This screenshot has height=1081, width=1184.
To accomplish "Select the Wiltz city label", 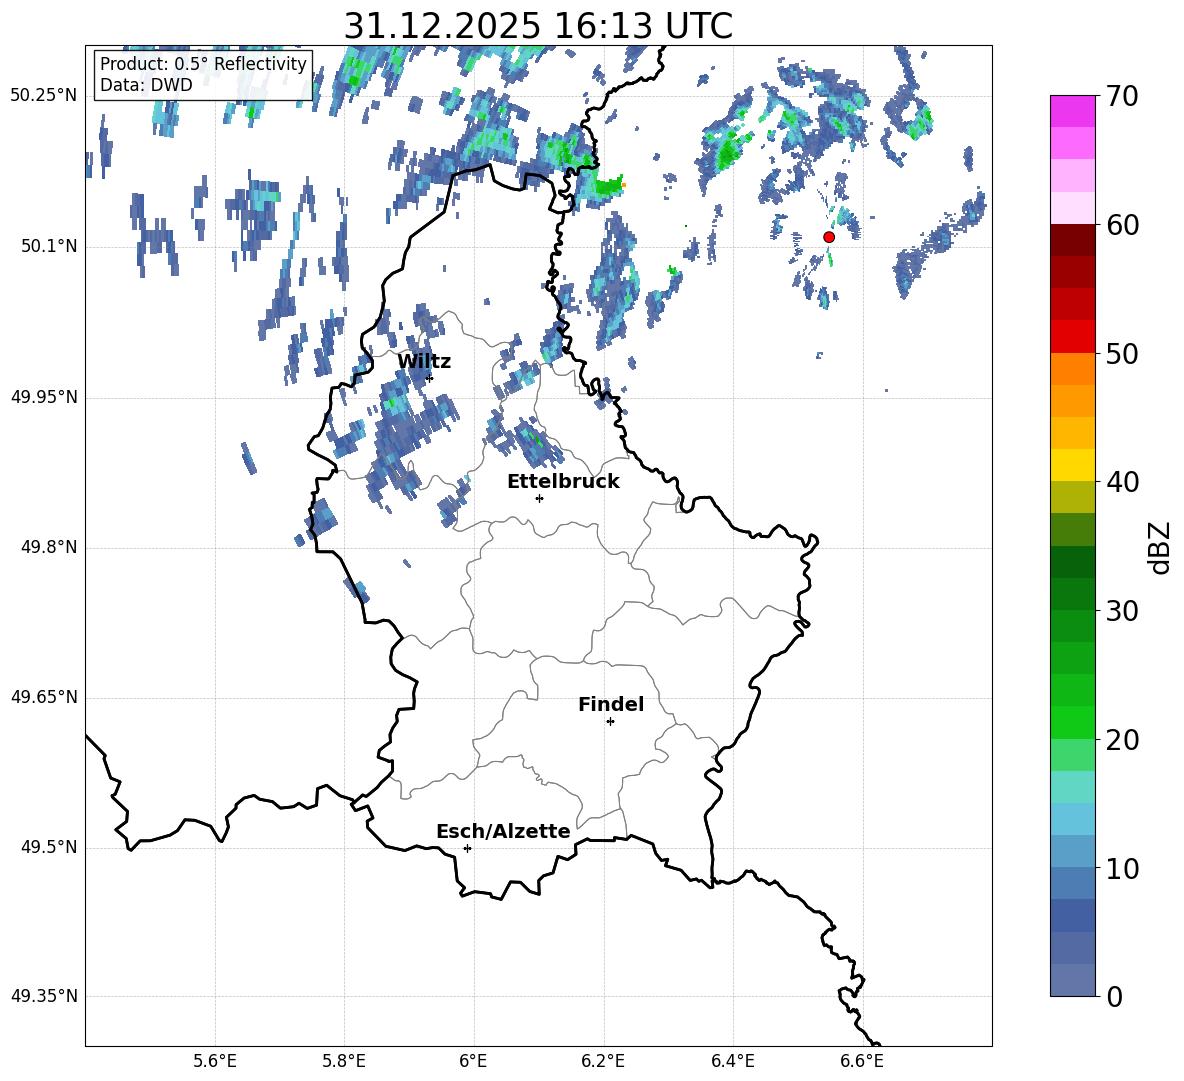I will tap(424, 362).
